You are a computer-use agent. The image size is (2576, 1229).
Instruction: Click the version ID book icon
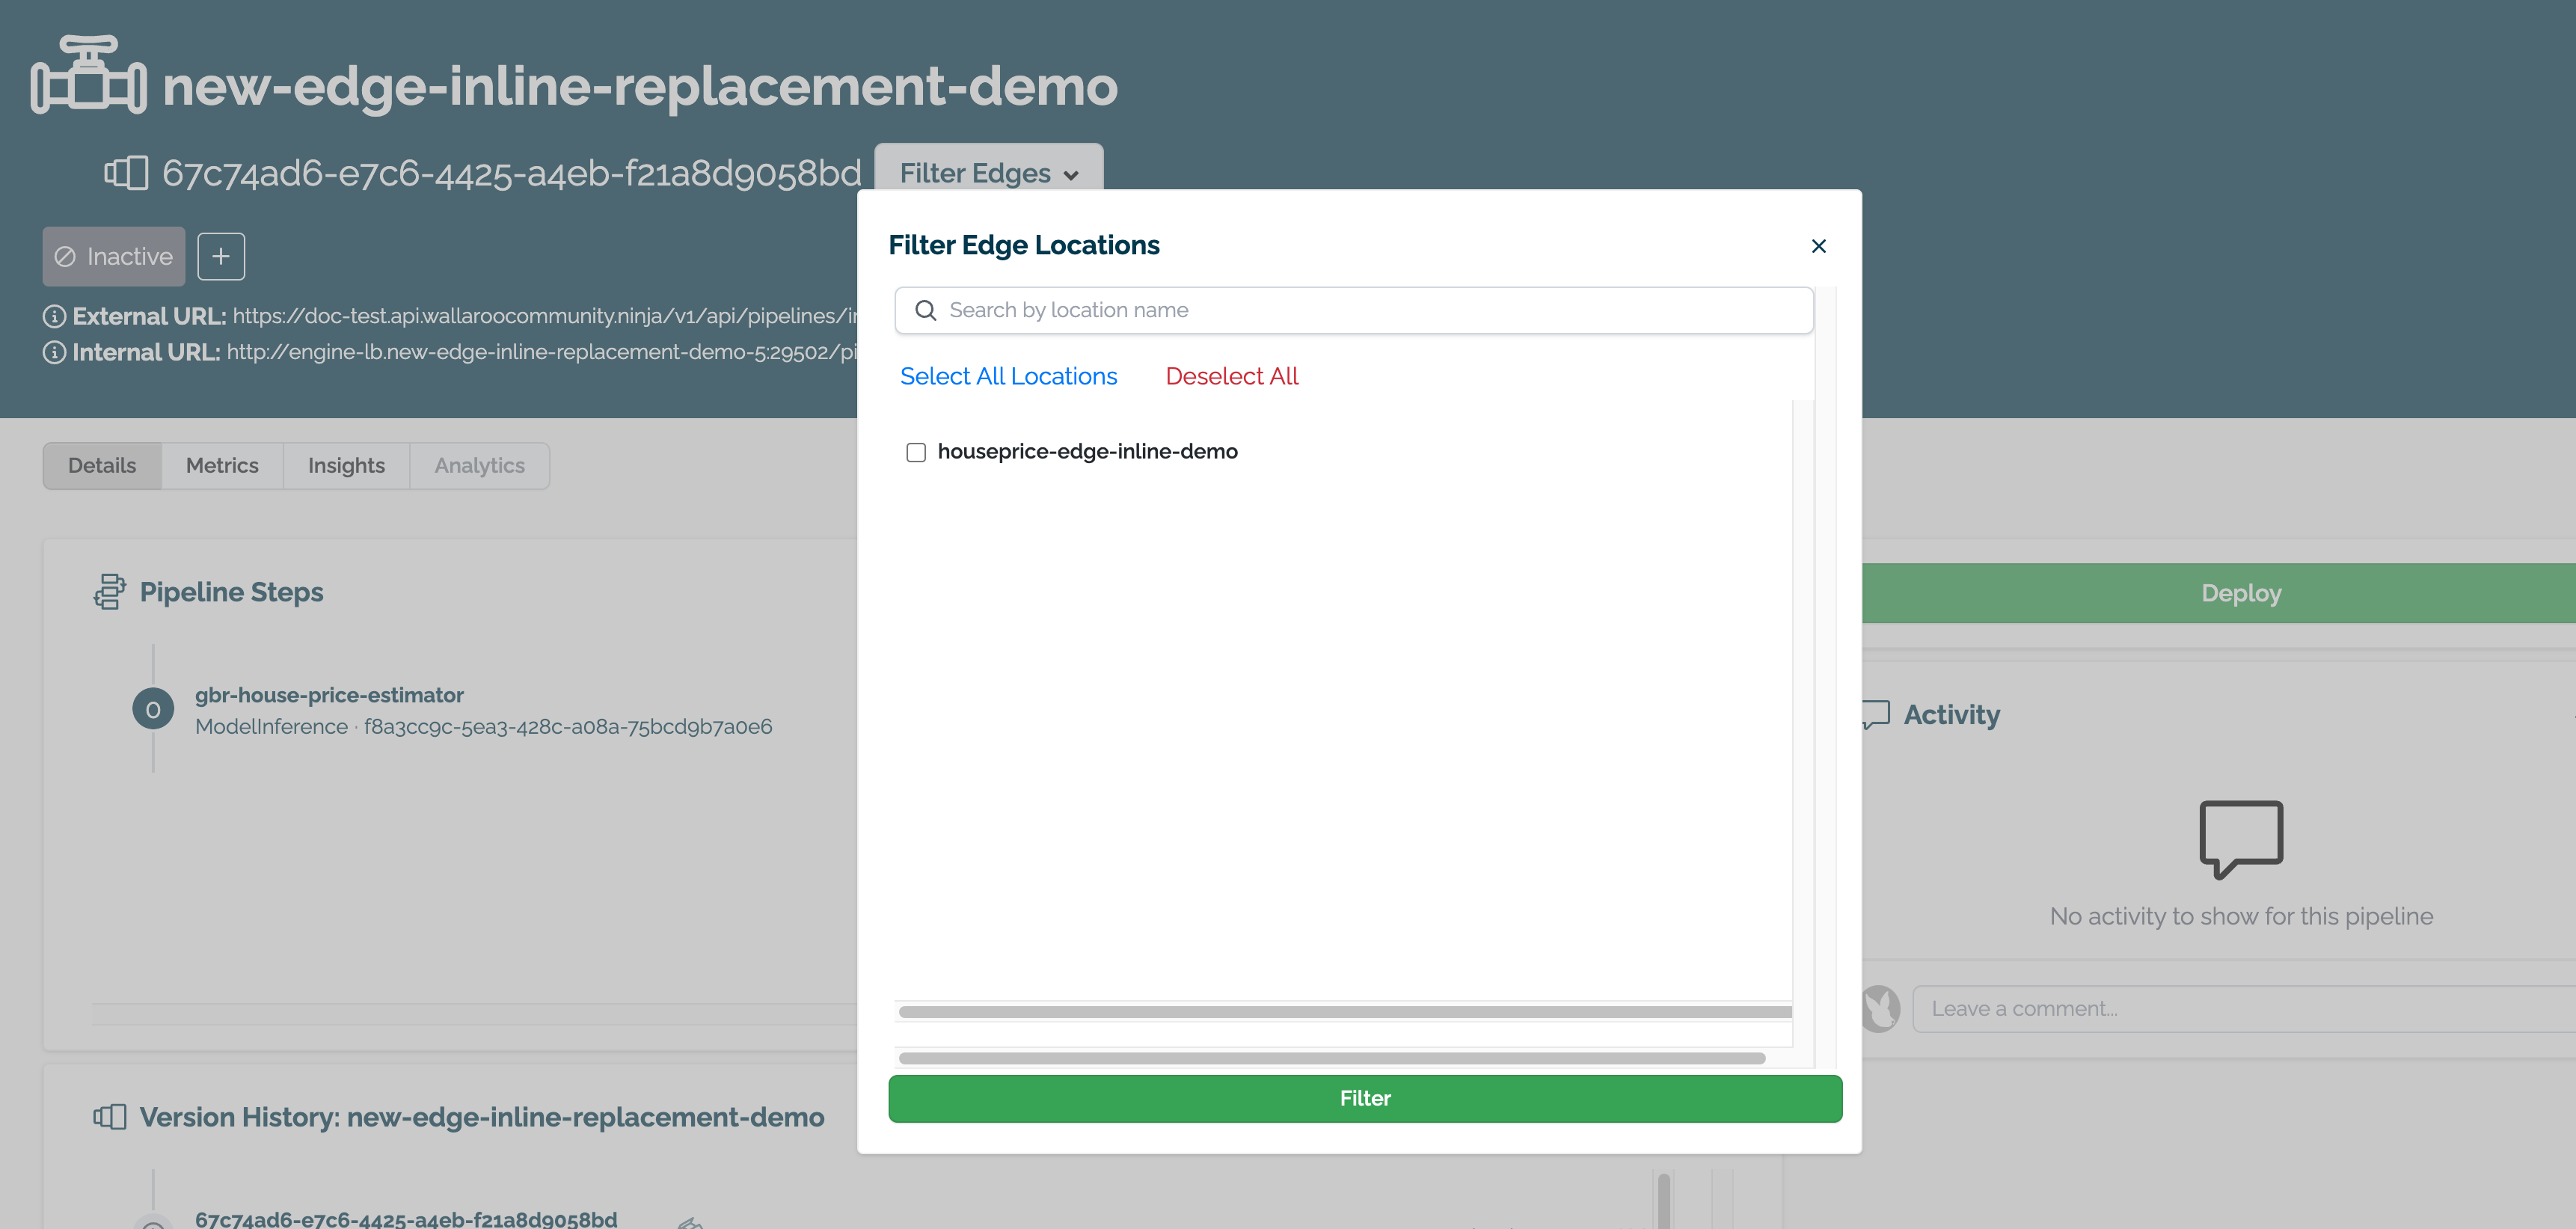127,173
